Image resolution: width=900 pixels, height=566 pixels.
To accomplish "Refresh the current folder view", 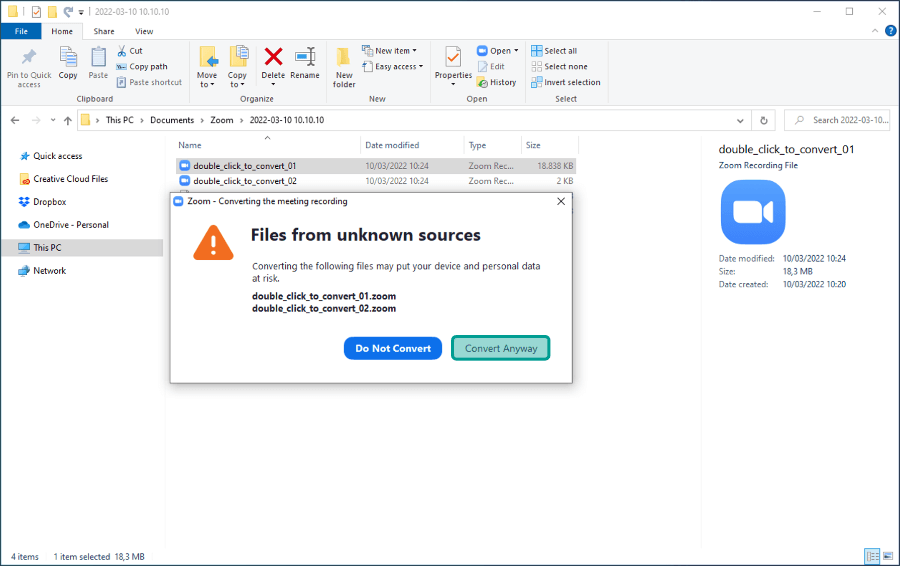I will click(763, 121).
